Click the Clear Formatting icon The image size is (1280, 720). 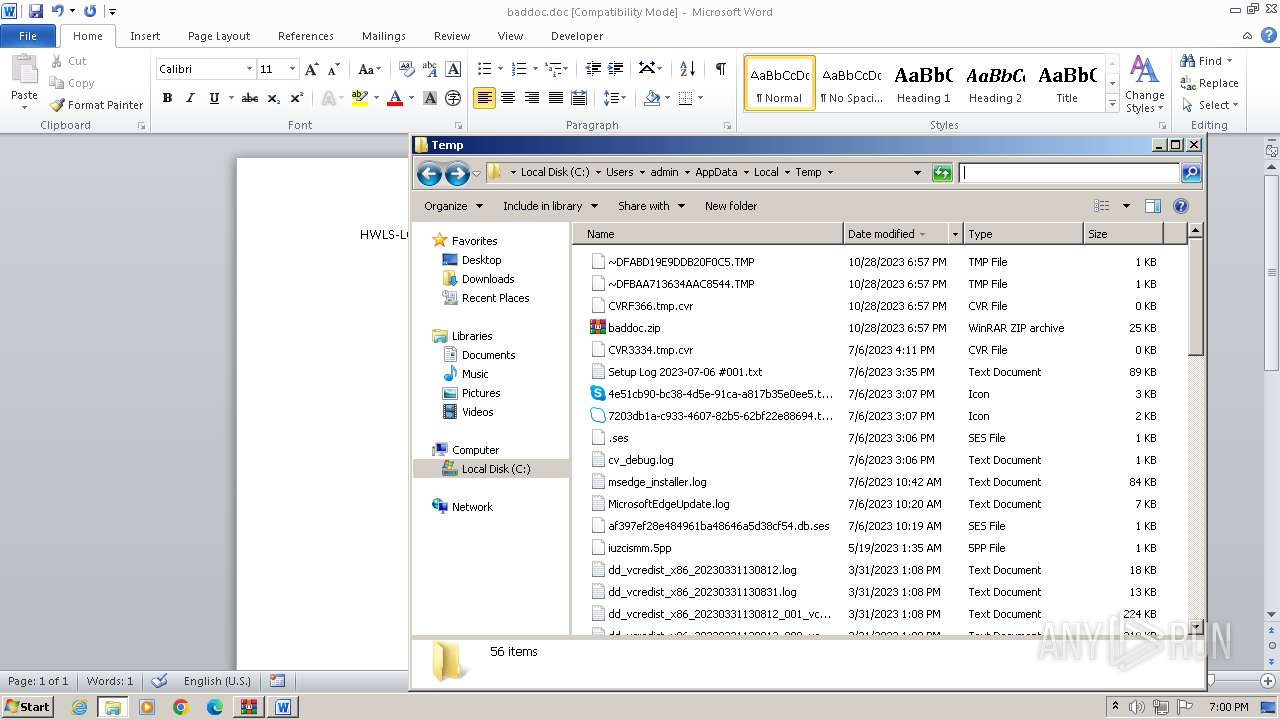coord(407,69)
